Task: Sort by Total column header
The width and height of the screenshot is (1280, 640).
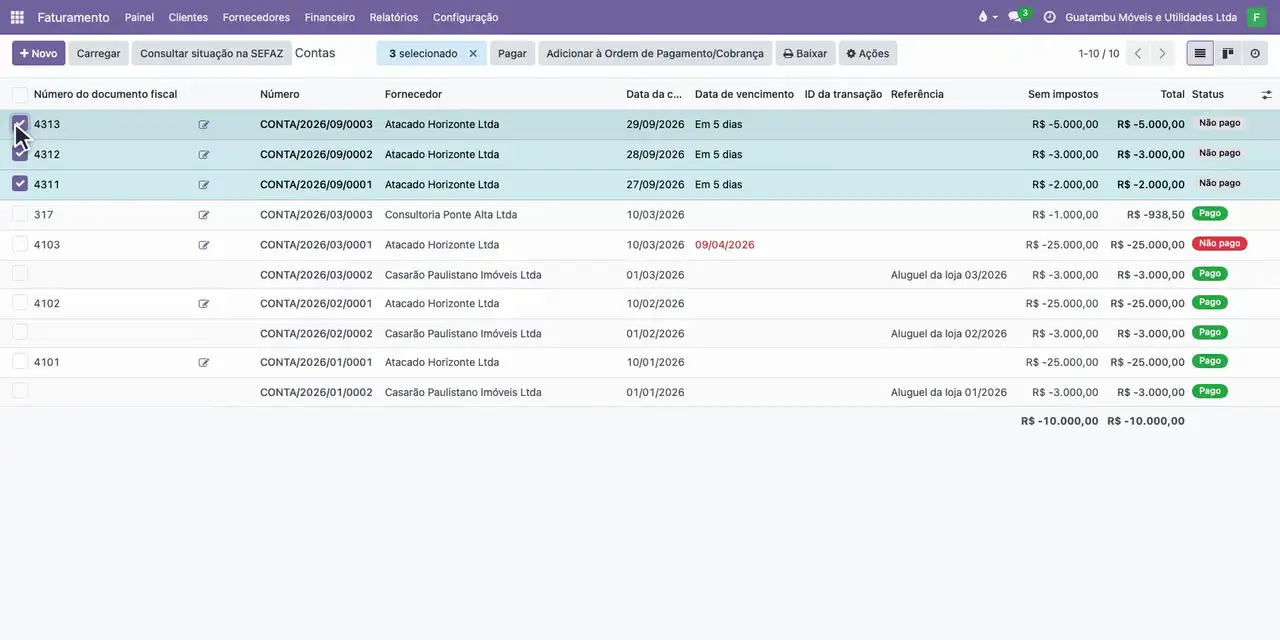Action: [x=1172, y=94]
